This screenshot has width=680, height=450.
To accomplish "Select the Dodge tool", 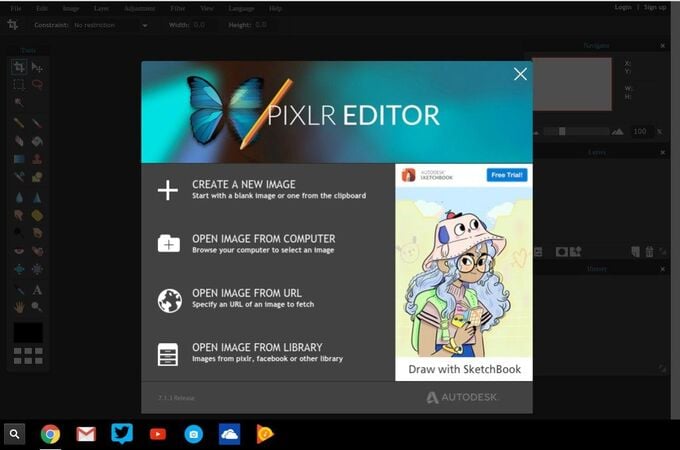I will click(x=19, y=233).
